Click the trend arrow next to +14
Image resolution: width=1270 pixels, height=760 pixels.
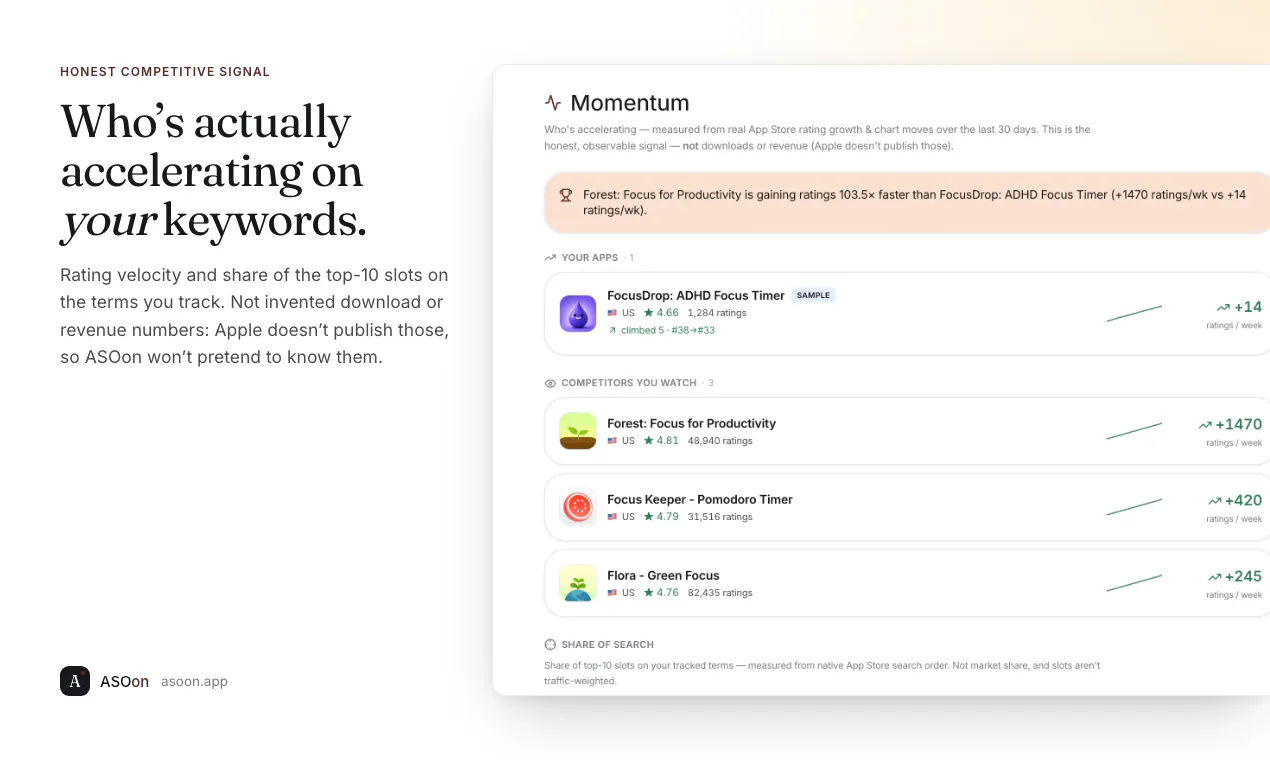1223,308
